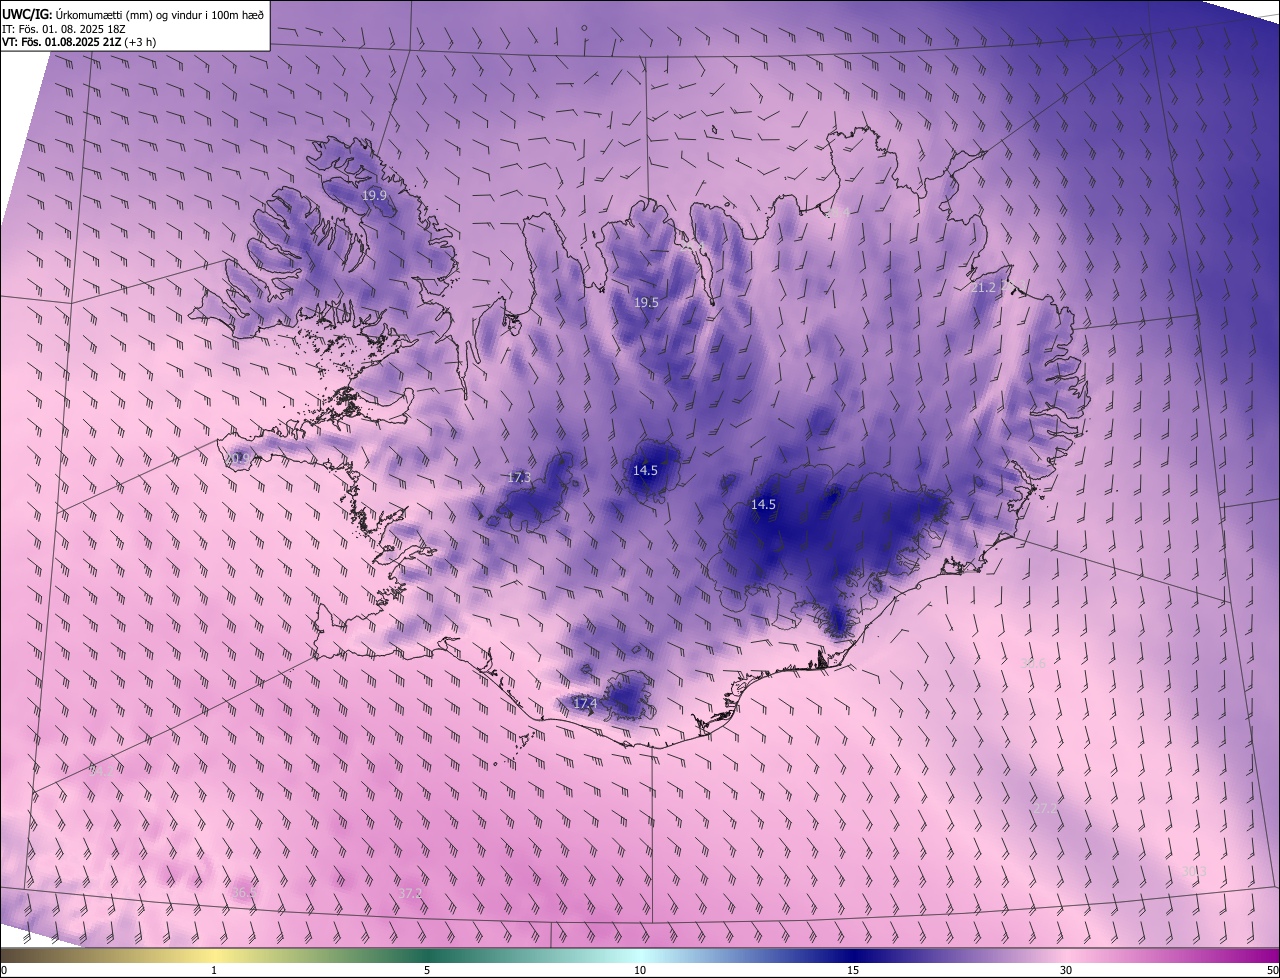Click the color scale tick label 10
Screen dimensions: 1280x978
click(x=640, y=970)
